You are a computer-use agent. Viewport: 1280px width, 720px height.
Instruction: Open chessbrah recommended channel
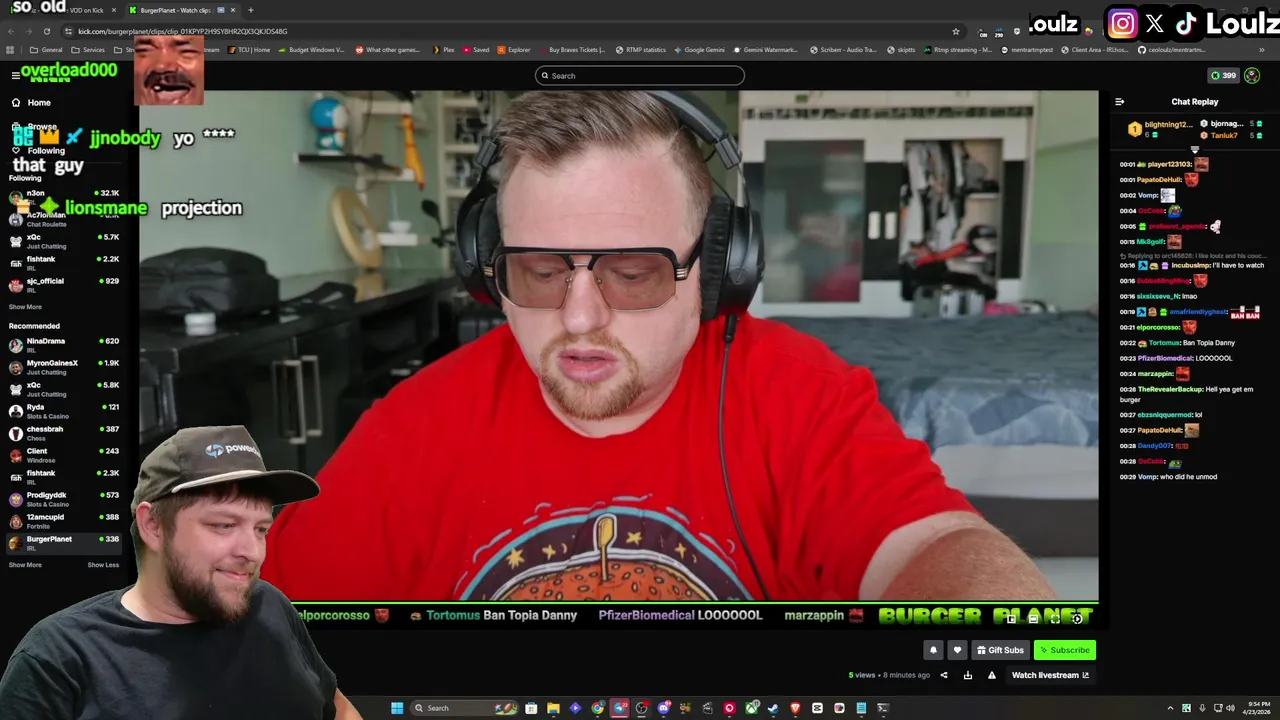pyautogui.click(x=64, y=432)
